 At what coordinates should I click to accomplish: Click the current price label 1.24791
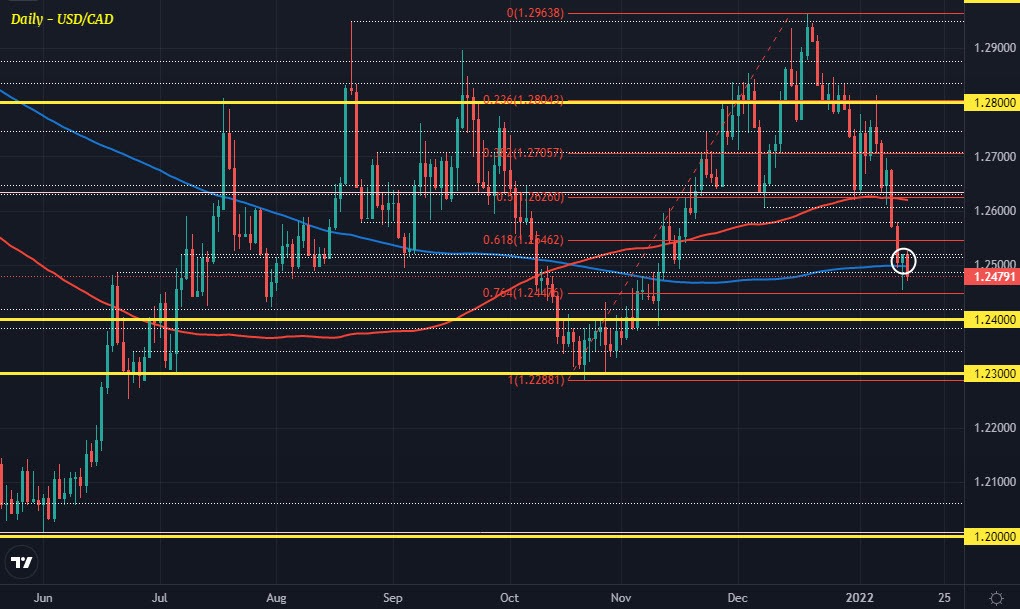[991, 277]
